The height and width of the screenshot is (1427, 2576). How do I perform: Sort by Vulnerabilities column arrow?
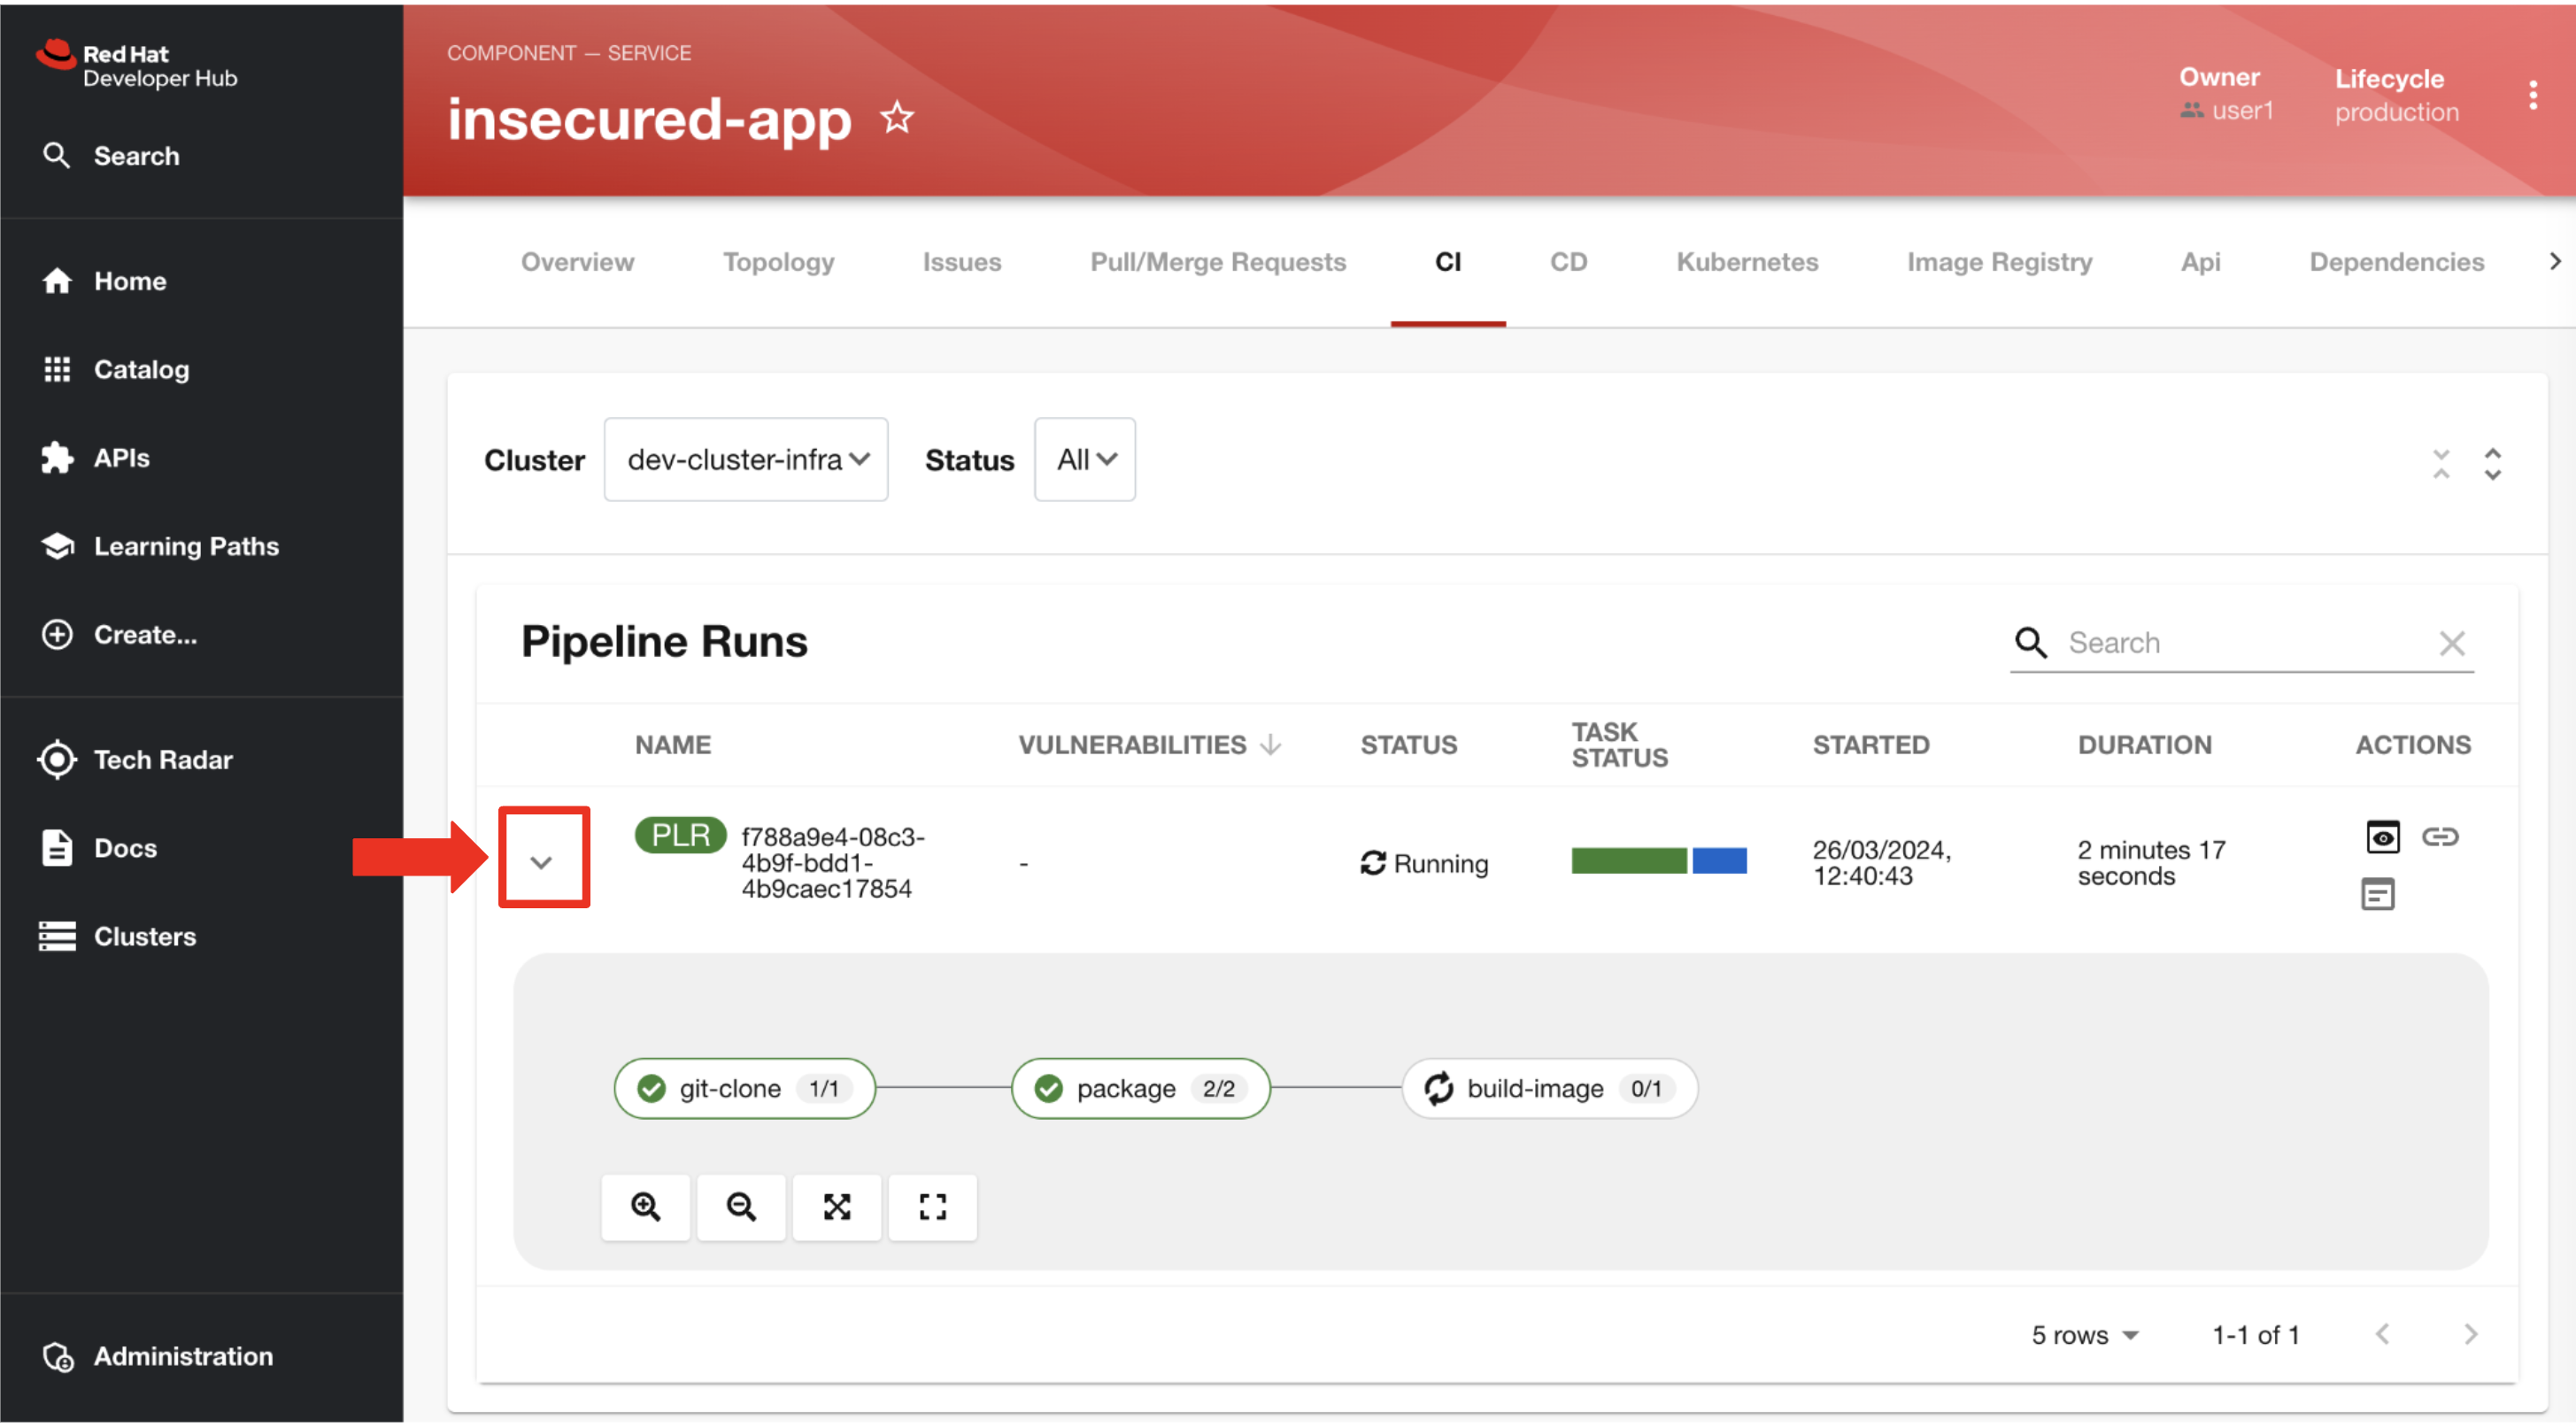[1271, 745]
